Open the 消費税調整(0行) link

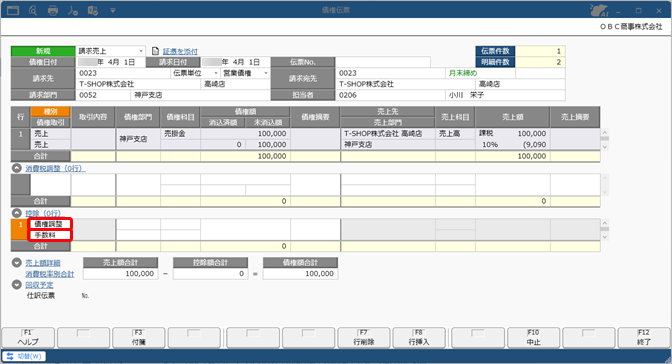[x=55, y=168]
